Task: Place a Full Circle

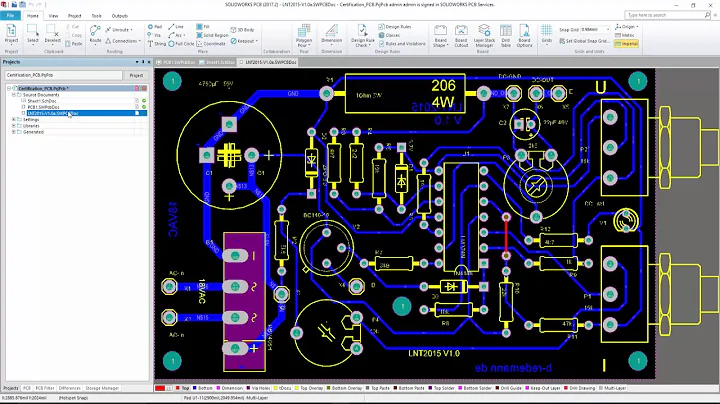Action: [181, 44]
